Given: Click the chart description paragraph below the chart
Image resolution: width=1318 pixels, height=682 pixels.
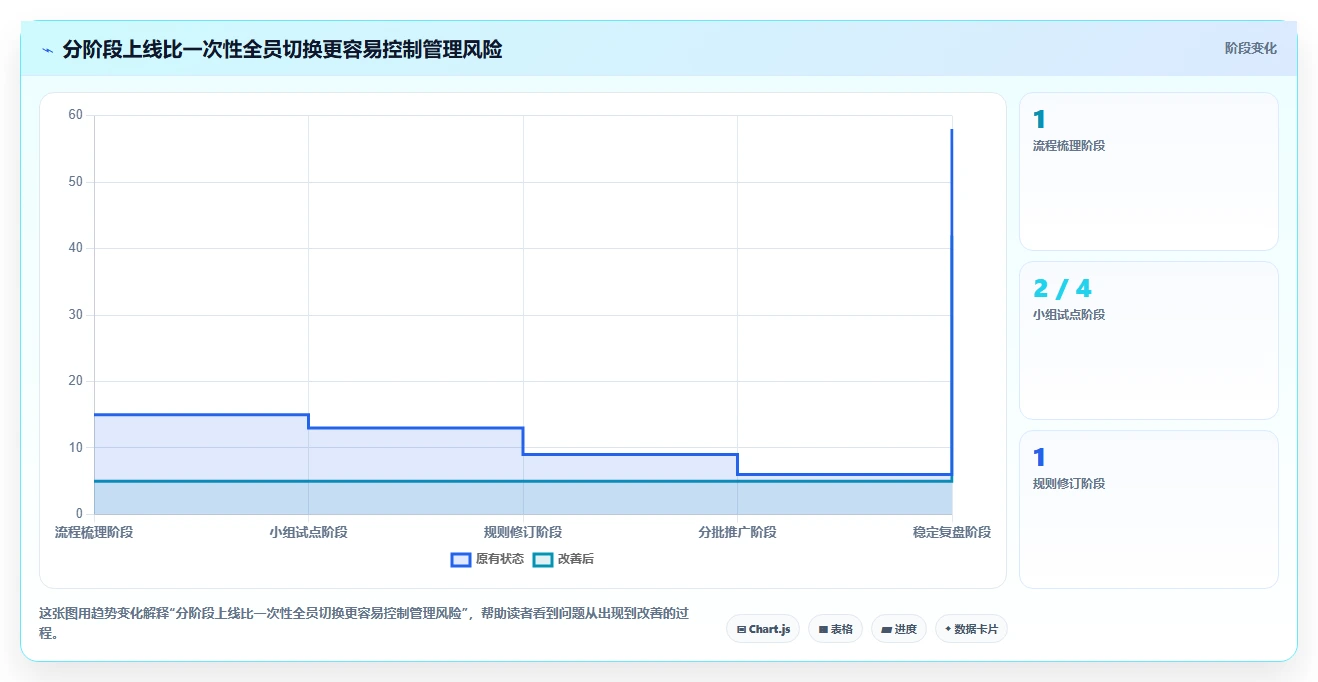Looking at the screenshot, I should point(363,623).
